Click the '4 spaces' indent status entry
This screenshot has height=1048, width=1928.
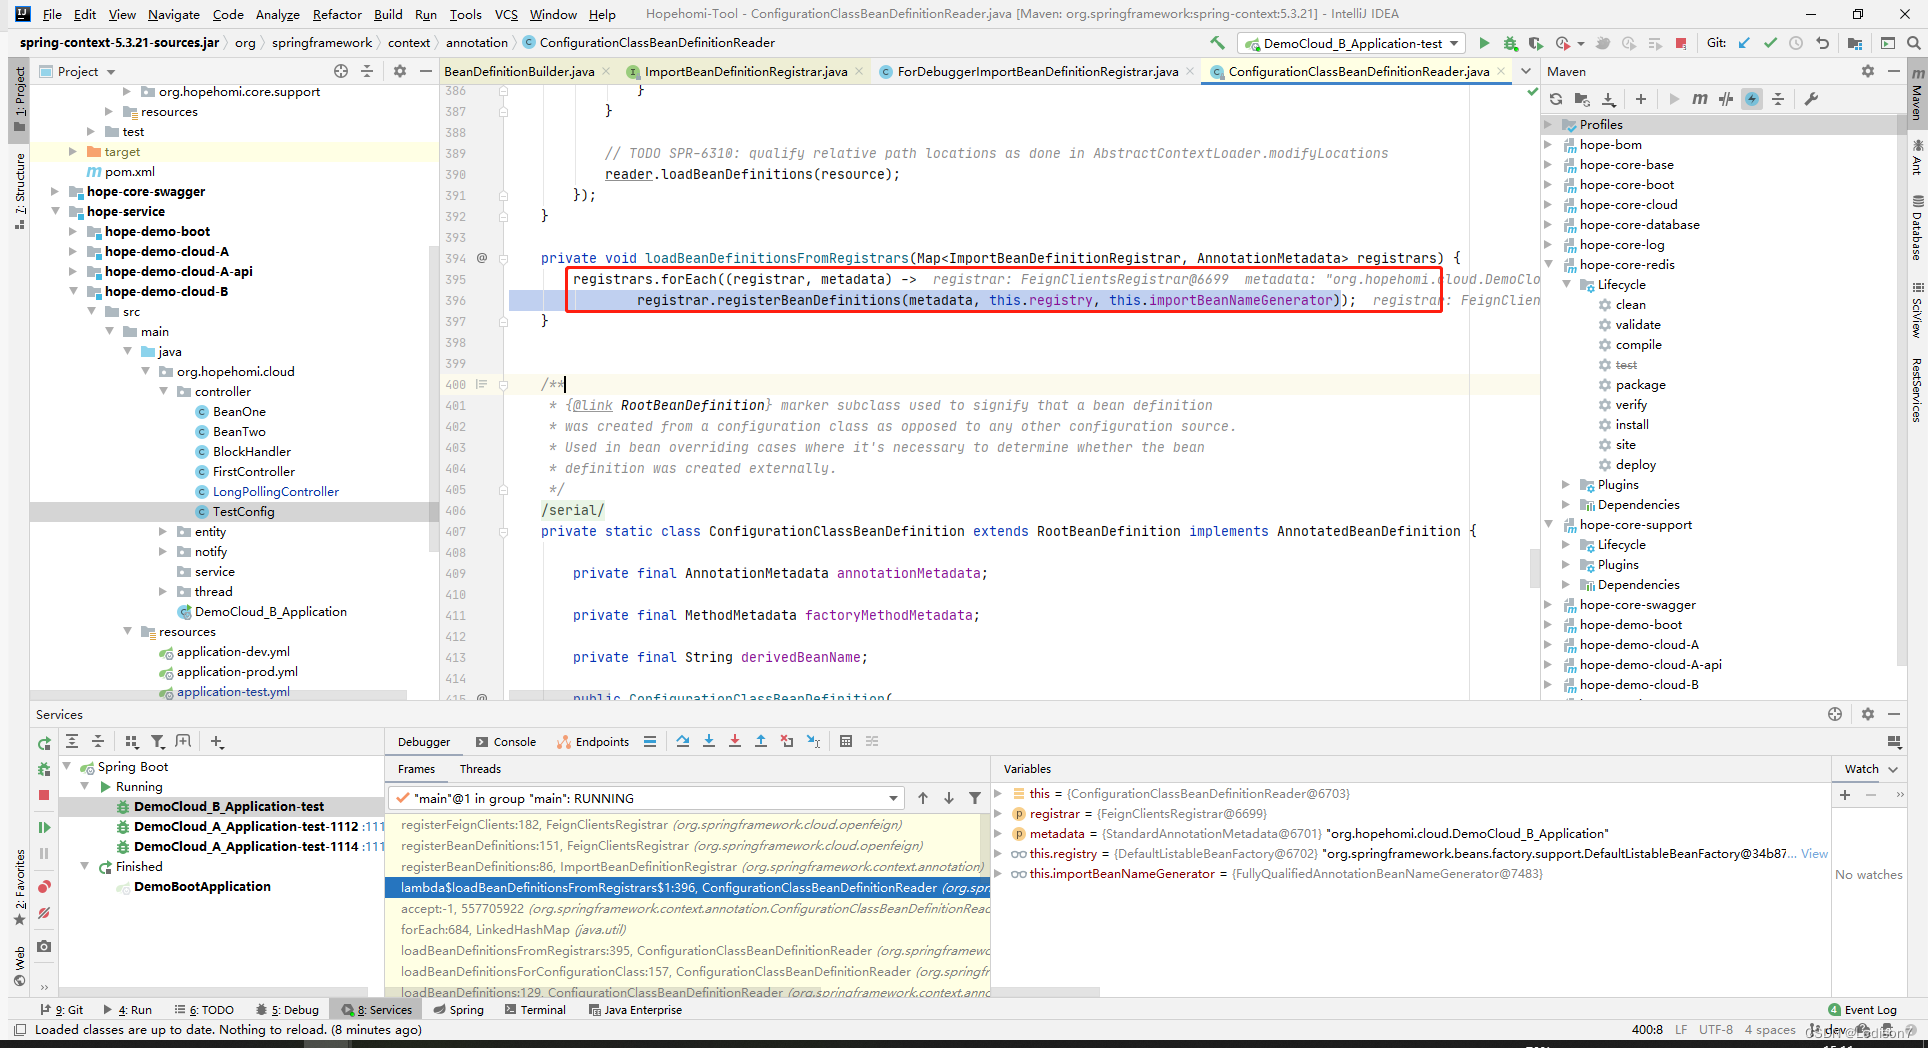(x=1770, y=1030)
